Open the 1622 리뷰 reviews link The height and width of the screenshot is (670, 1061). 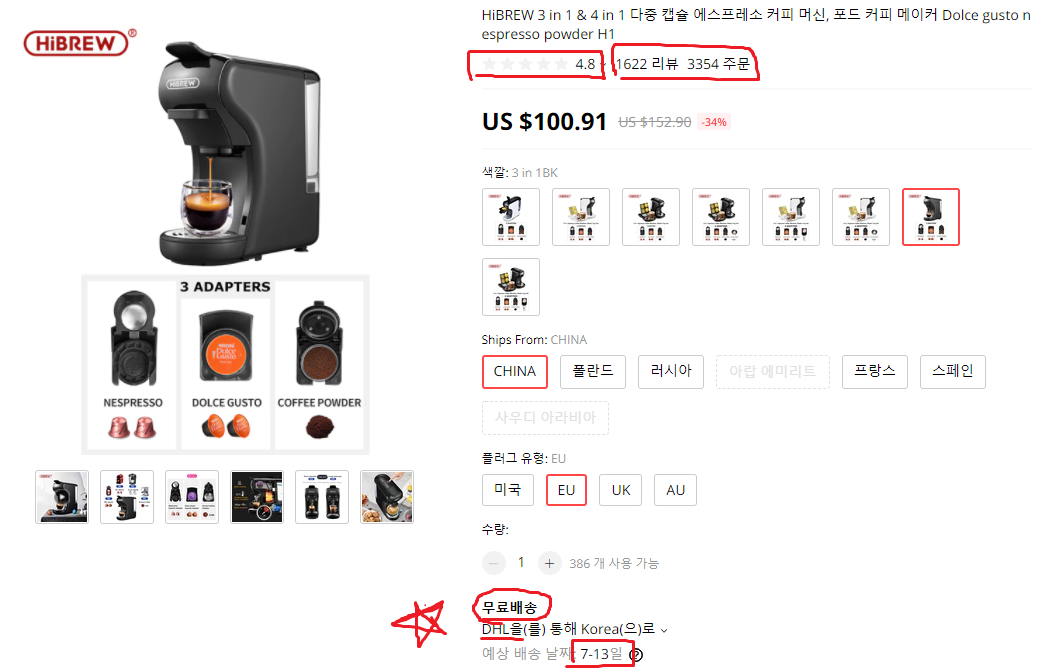coord(647,64)
